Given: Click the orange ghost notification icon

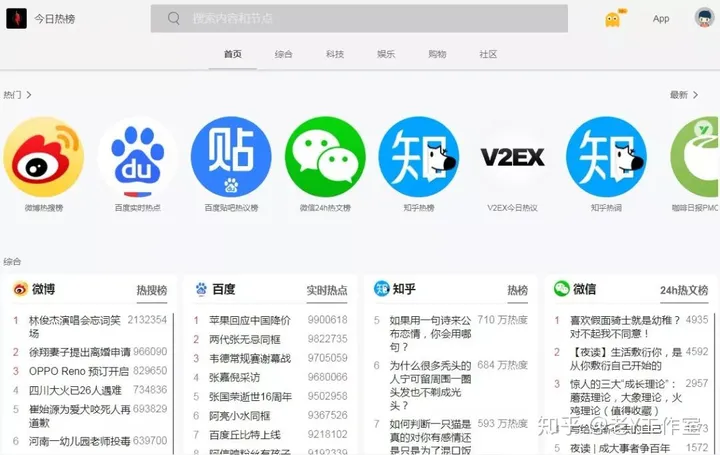Looking at the screenshot, I should tap(613, 19).
